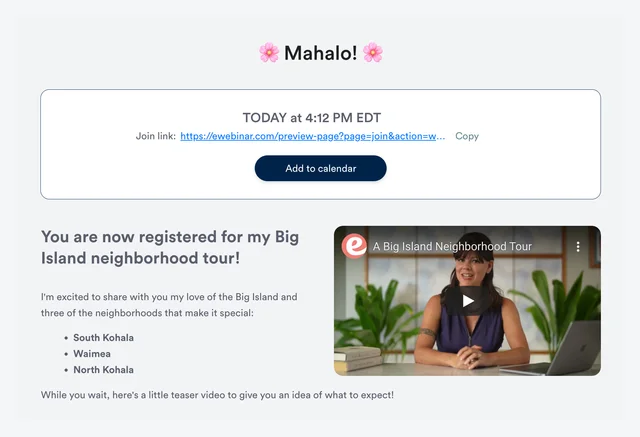Screen dimensions: 640x437
Task: Click the 'TODAY at 4:12 PM EDT' time
Action: [x=312, y=118]
